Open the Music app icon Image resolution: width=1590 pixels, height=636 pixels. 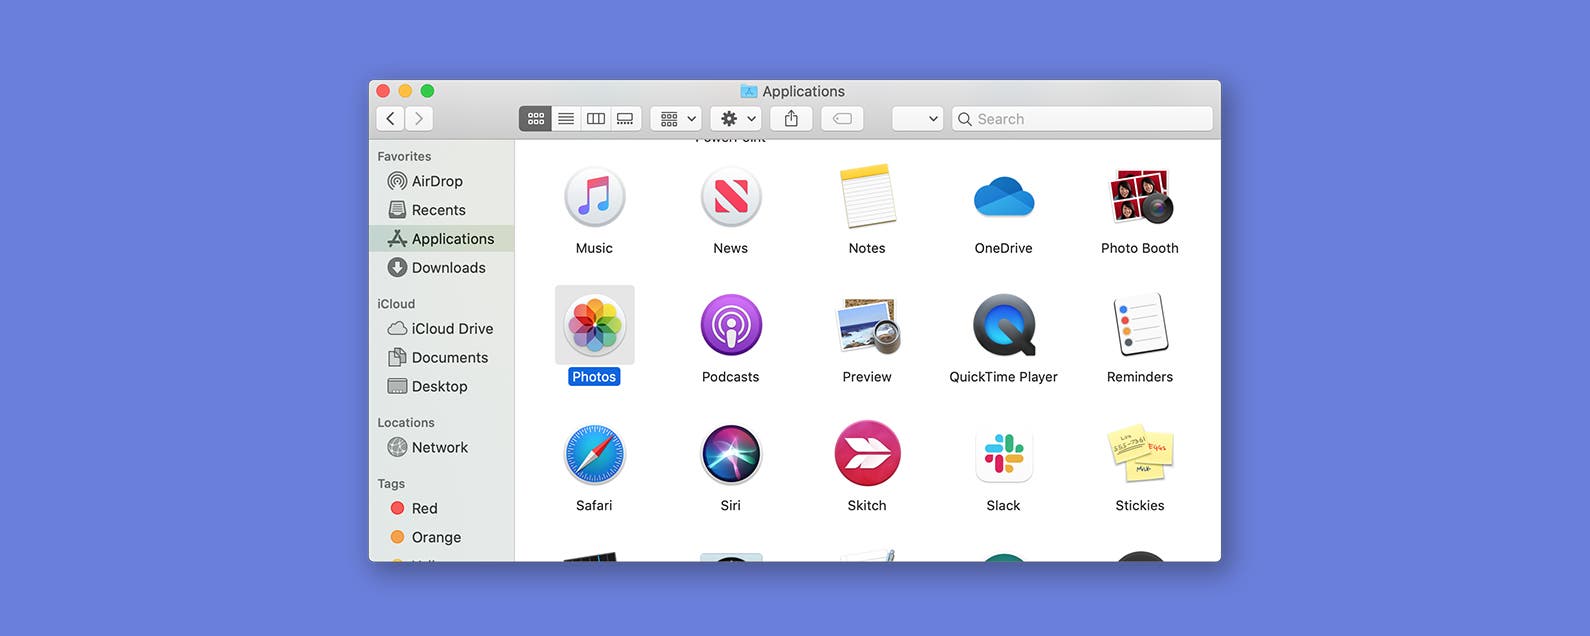[x=594, y=197]
